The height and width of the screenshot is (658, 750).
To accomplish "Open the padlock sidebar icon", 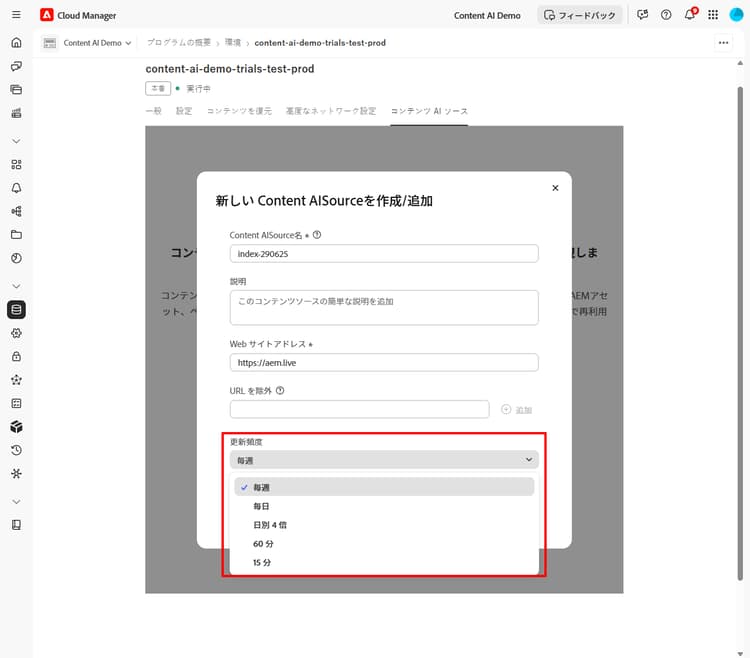I will [x=16, y=357].
